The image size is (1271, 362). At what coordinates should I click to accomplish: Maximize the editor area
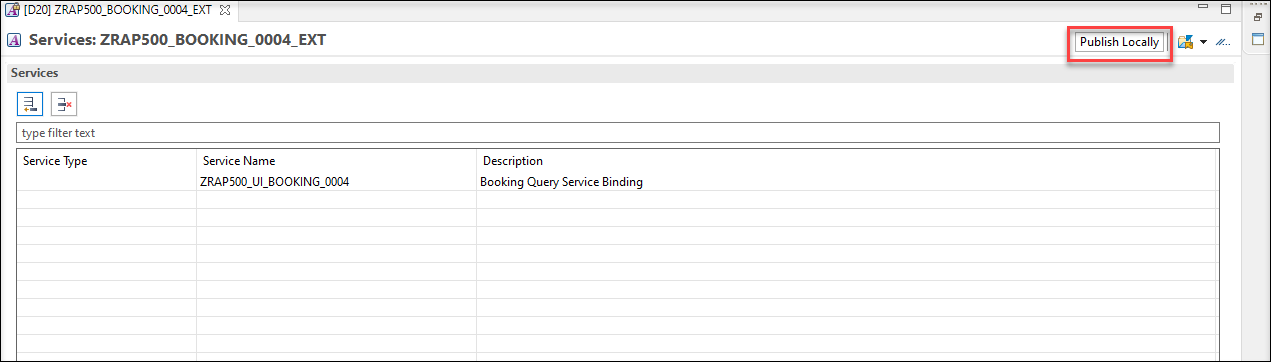click(x=1226, y=9)
